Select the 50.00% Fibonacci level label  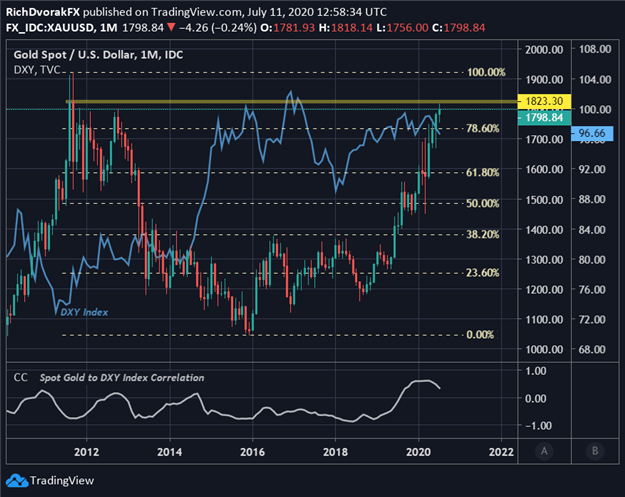pos(483,204)
